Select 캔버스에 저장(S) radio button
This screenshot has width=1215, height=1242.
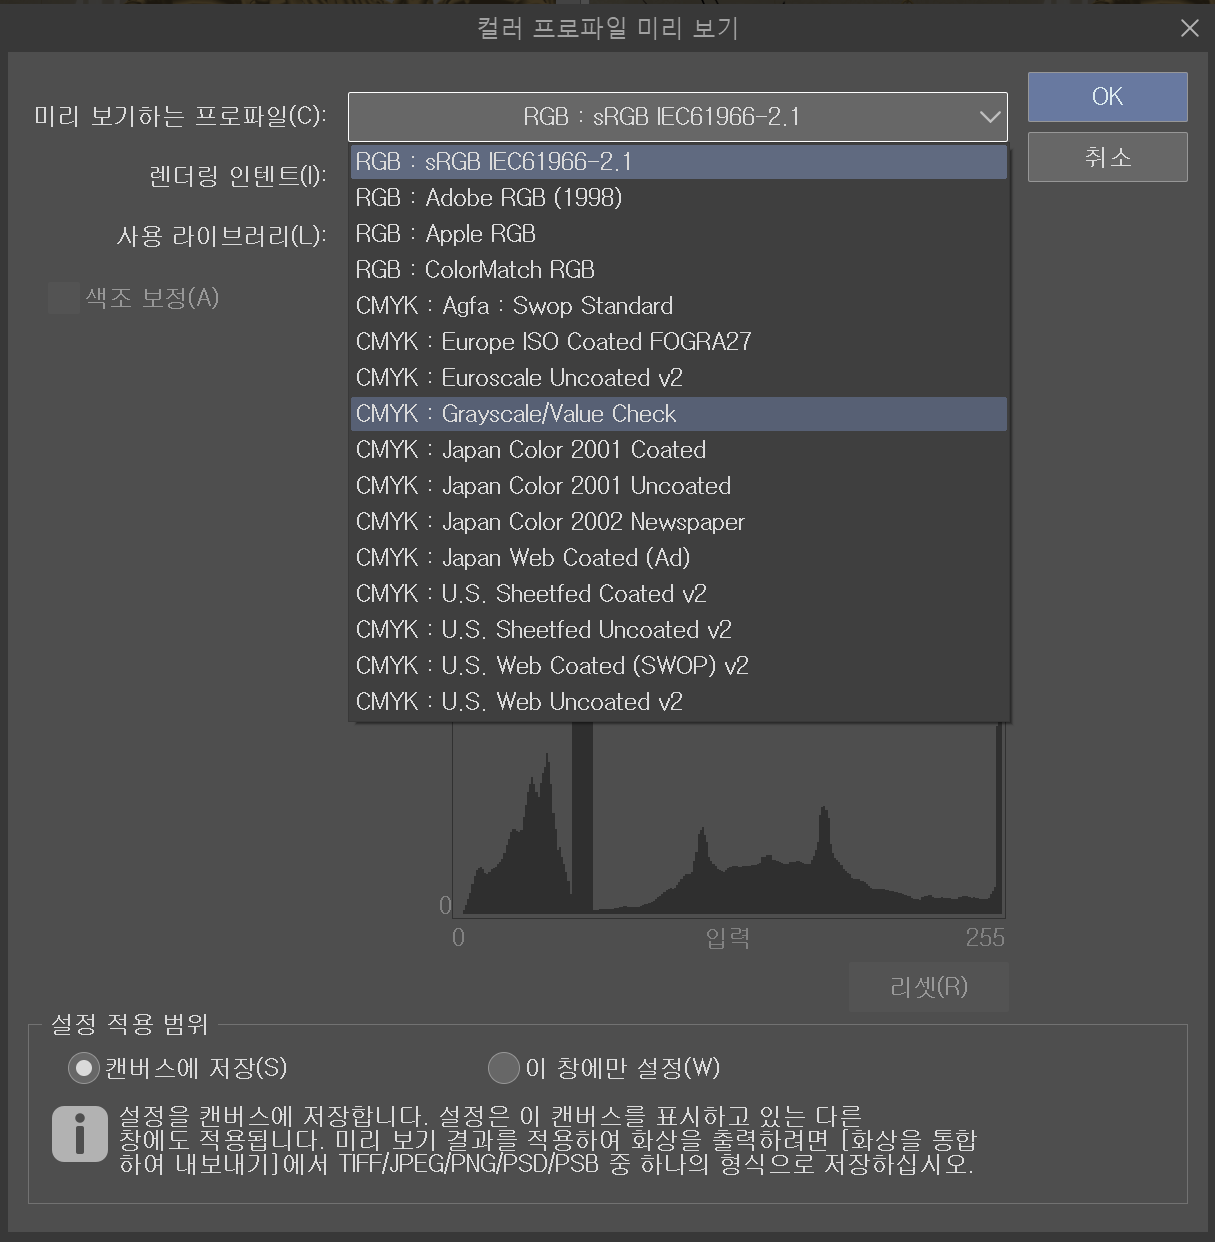[x=83, y=1069]
